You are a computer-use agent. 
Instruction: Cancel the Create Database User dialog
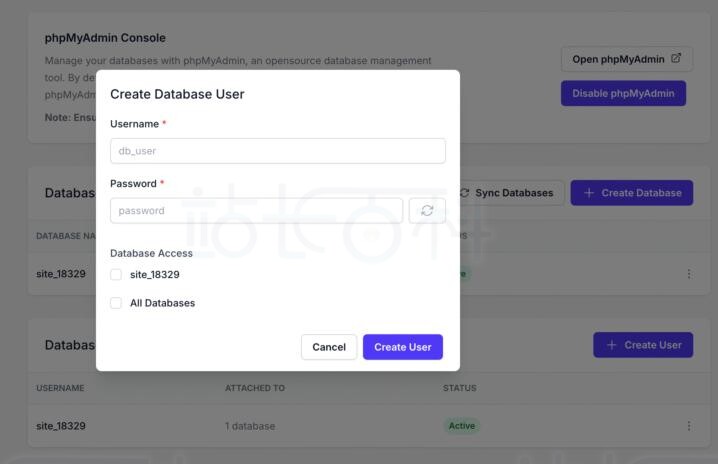(328, 347)
